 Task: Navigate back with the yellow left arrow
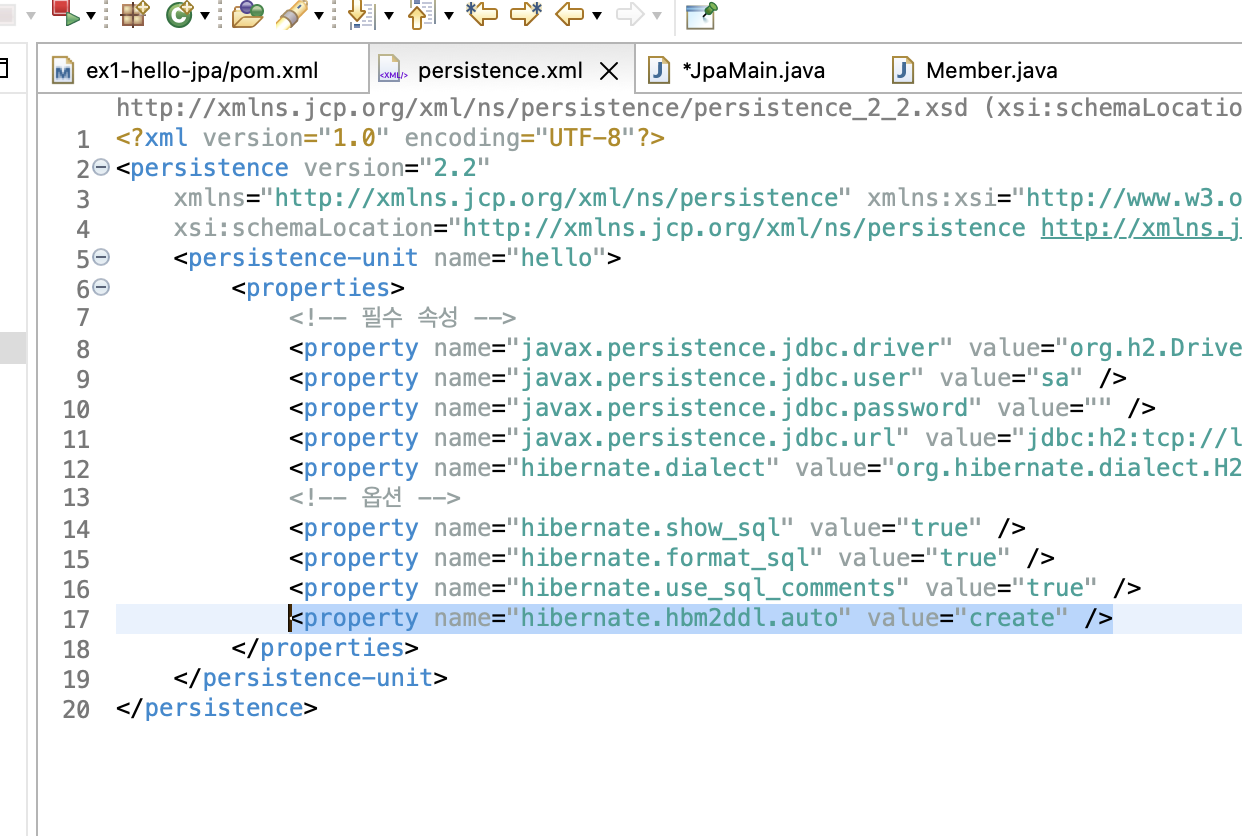point(570,14)
